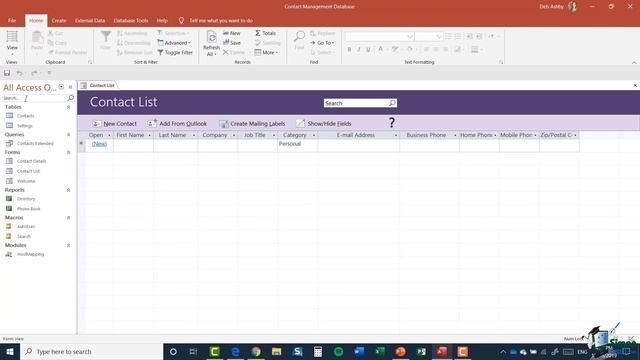Open E-mail Address column filter arrow
The width and height of the screenshot is (640, 360).
click(396, 135)
